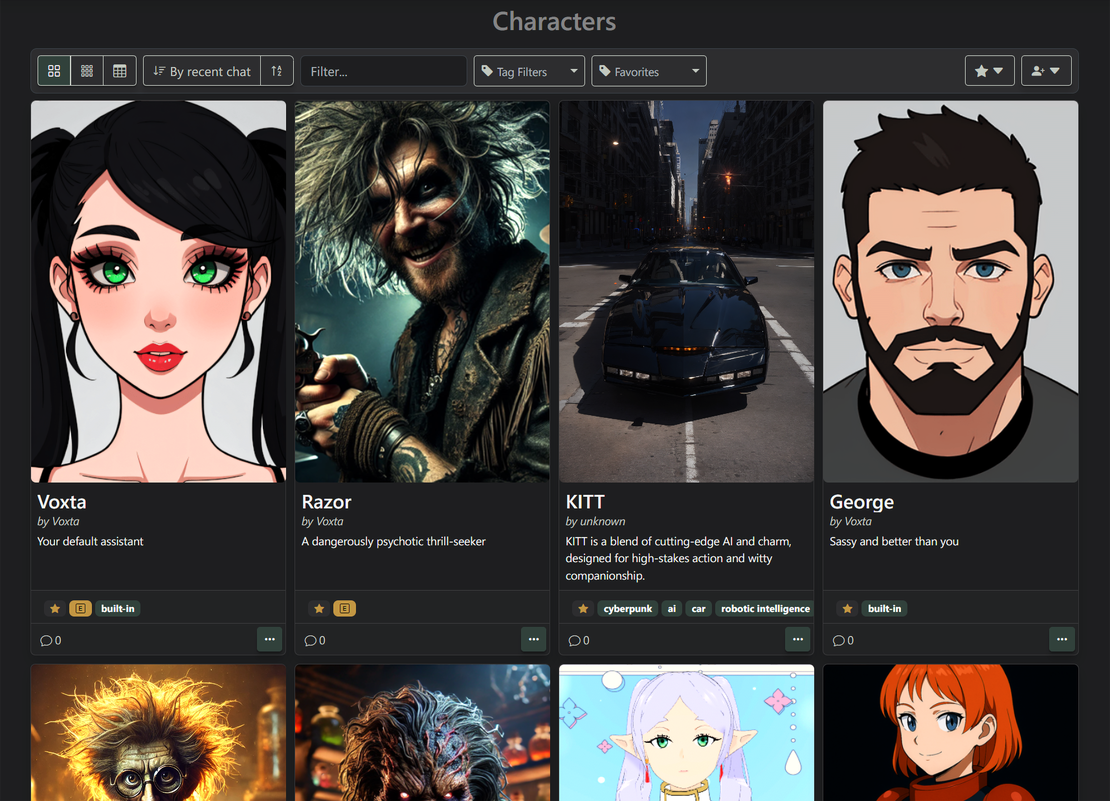Open the add character menu
This screenshot has height=801, width=1110.
1046,71
